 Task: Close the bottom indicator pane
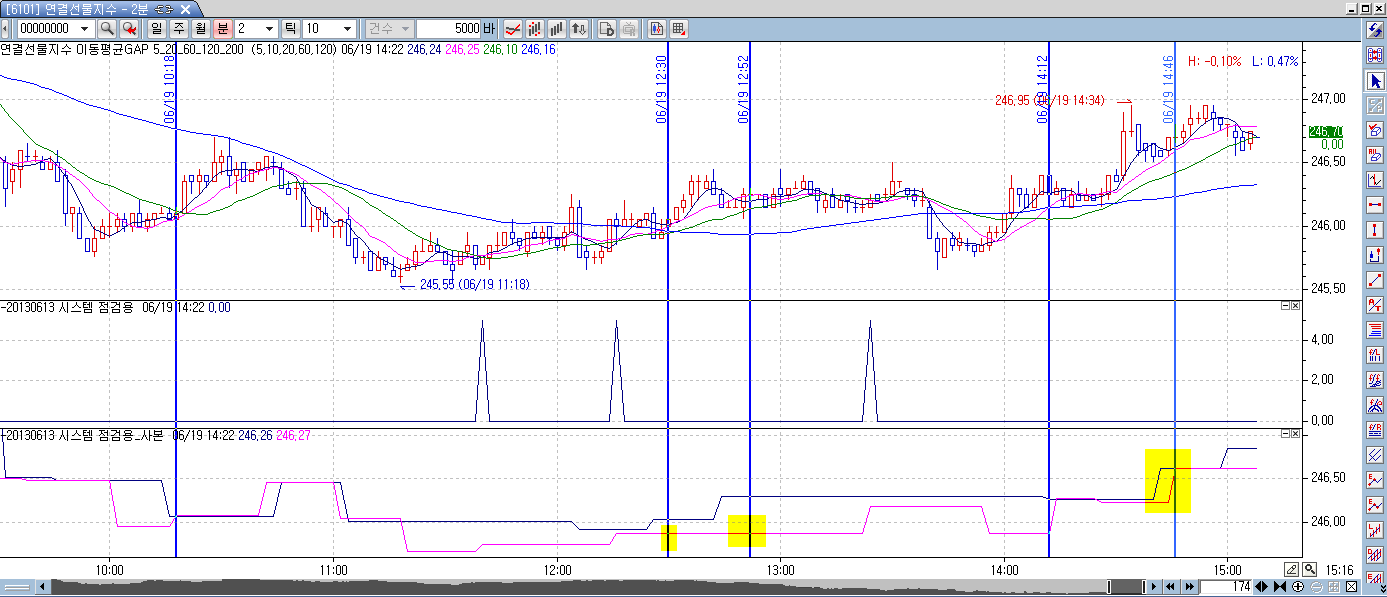tap(1296, 434)
